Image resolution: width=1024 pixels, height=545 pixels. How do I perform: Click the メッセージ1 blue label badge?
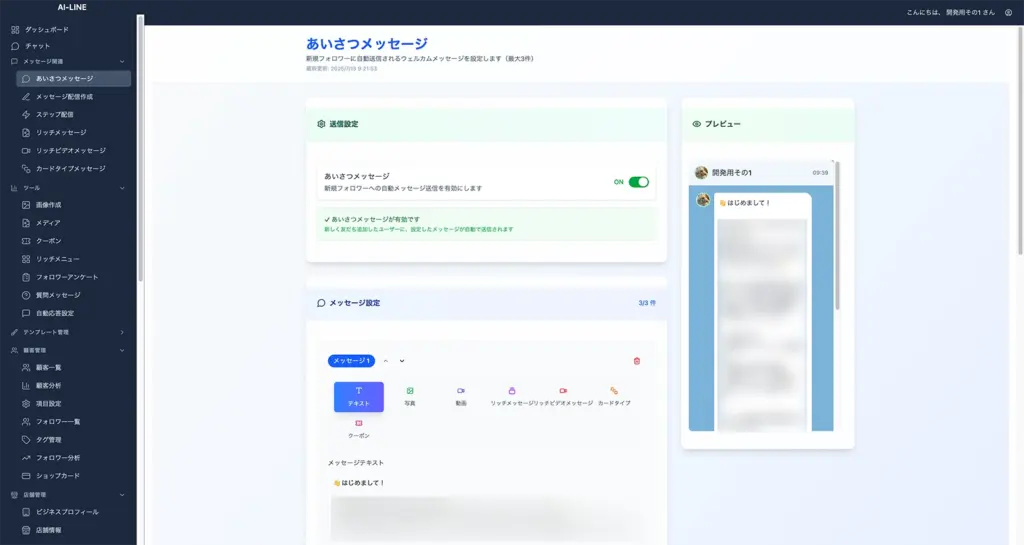click(351, 361)
